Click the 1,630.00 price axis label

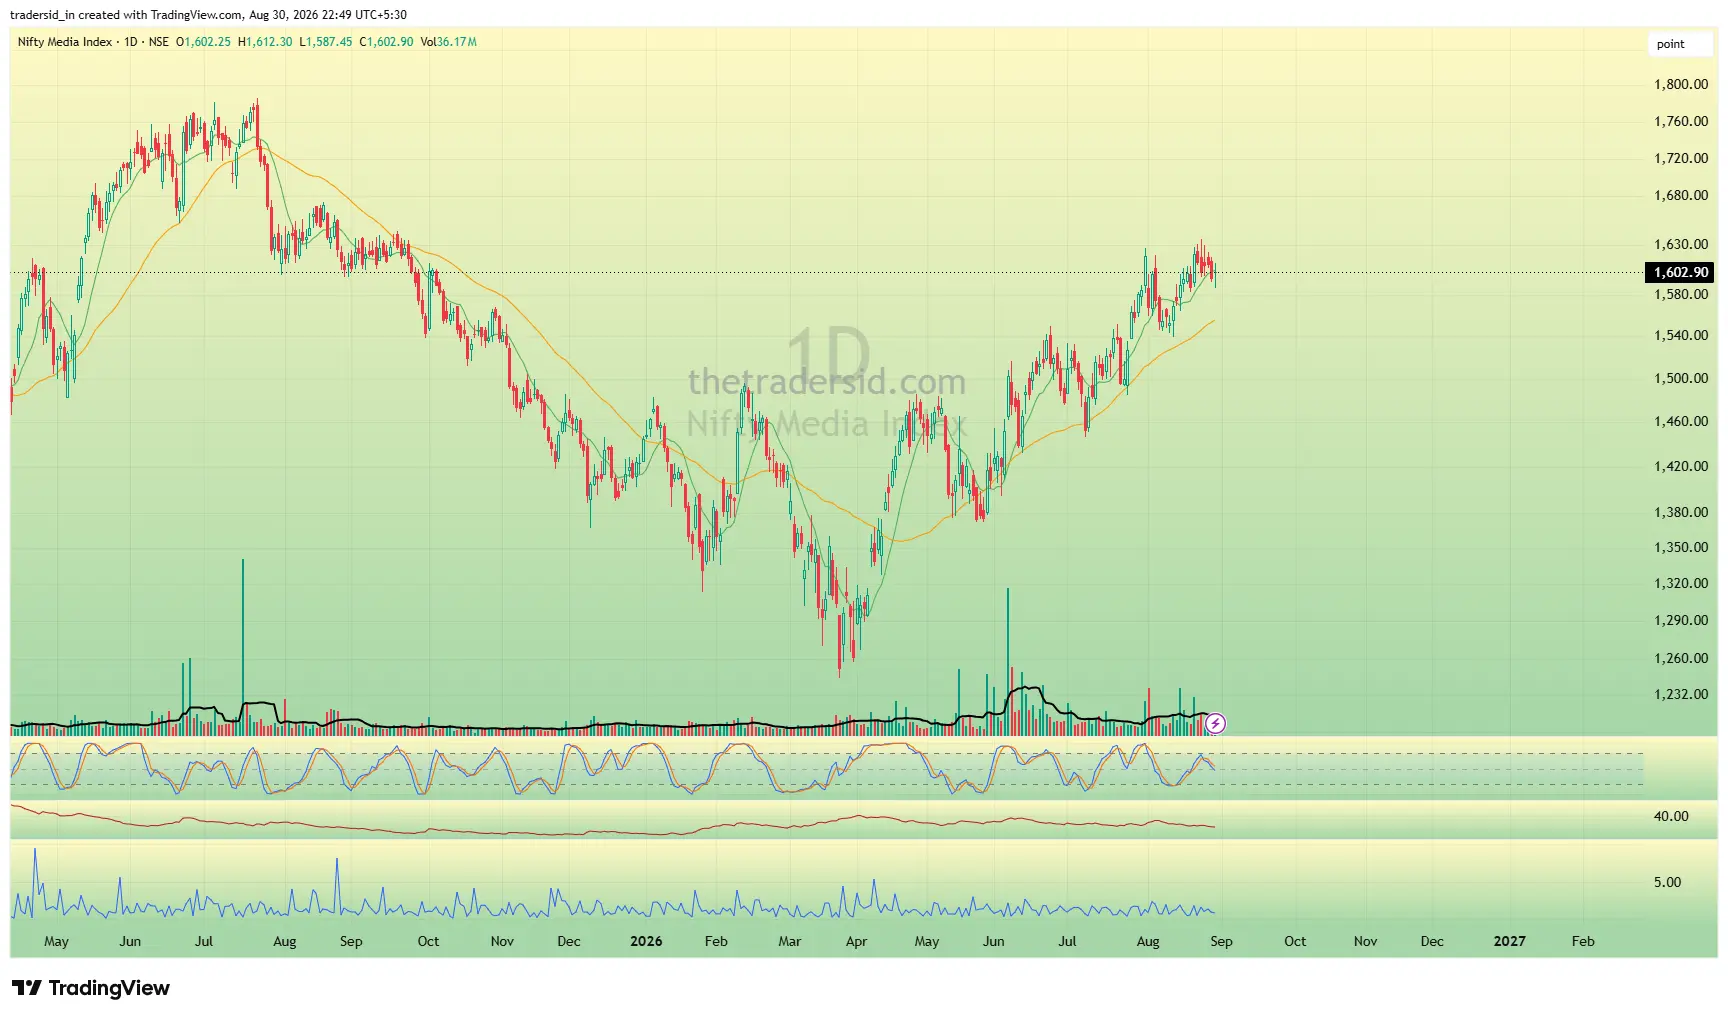pyautogui.click(x=1681, y=244)
